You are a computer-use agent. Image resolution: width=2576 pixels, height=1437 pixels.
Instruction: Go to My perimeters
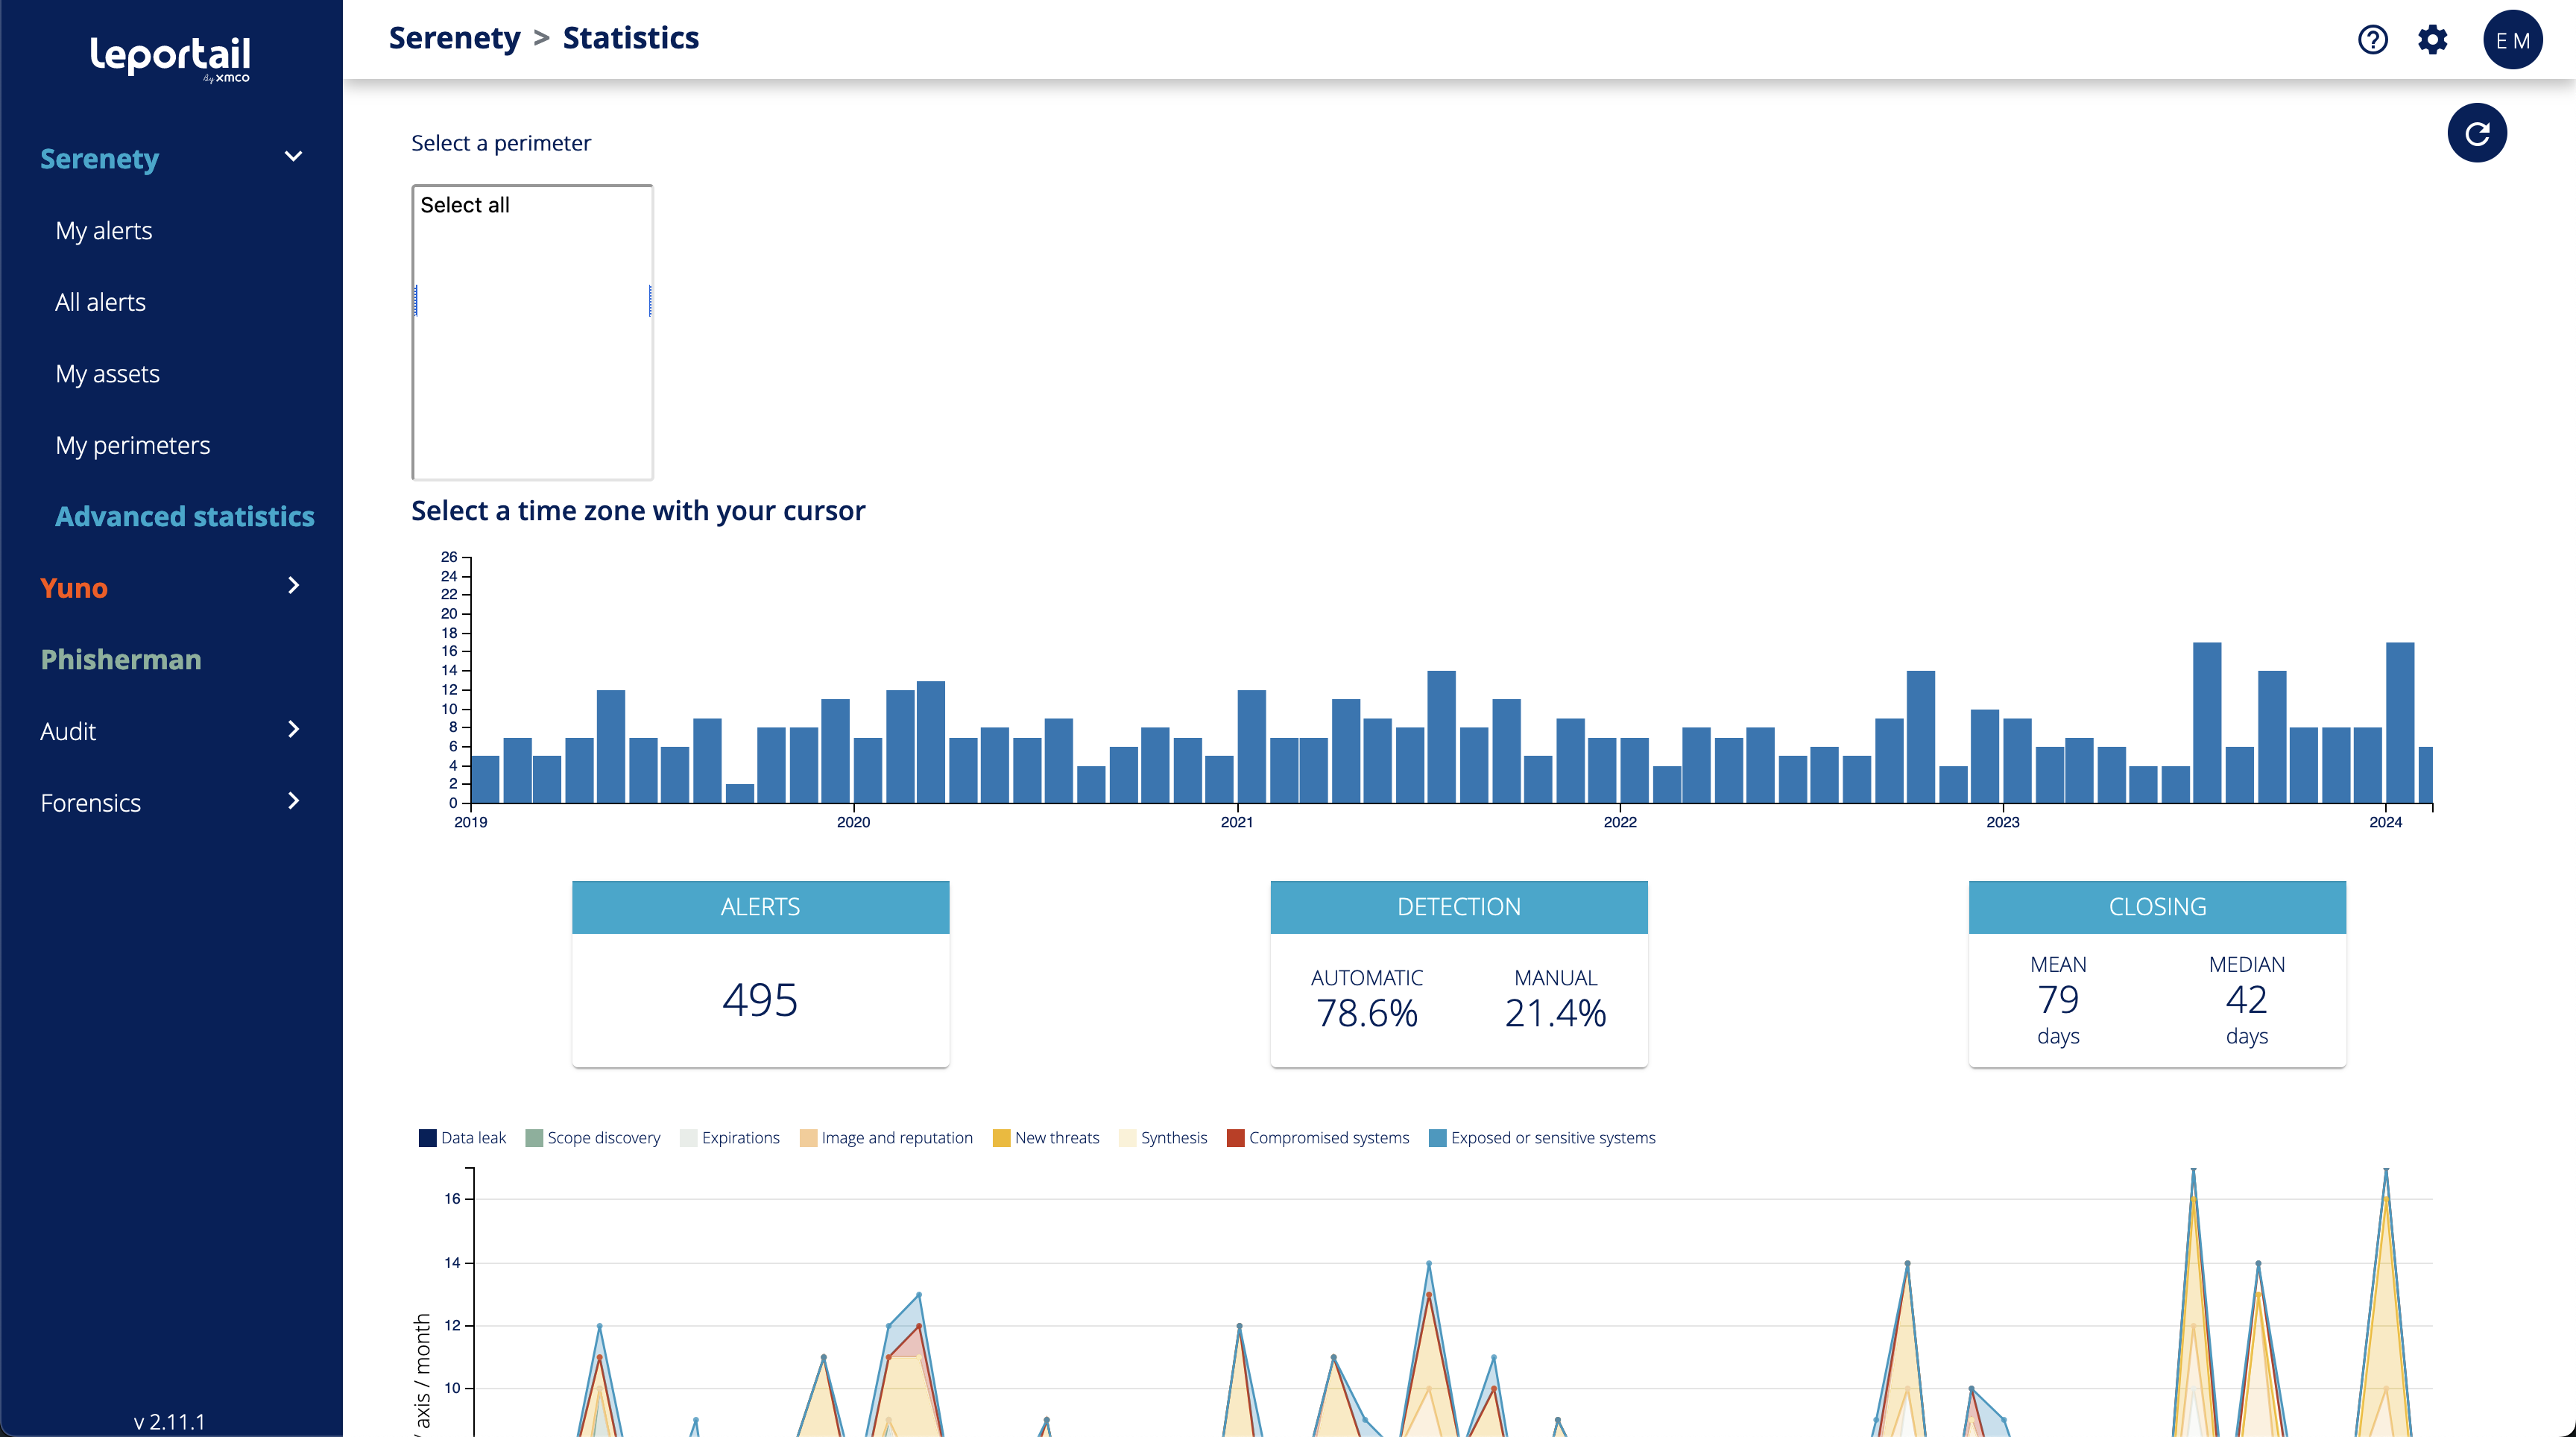[x=133, y=445]
